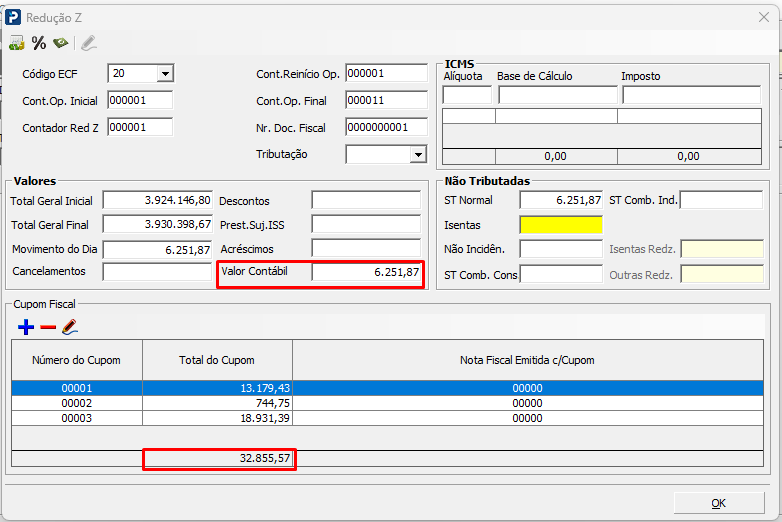
Task: Click the Número do Cupom column header
Action: 76,360
